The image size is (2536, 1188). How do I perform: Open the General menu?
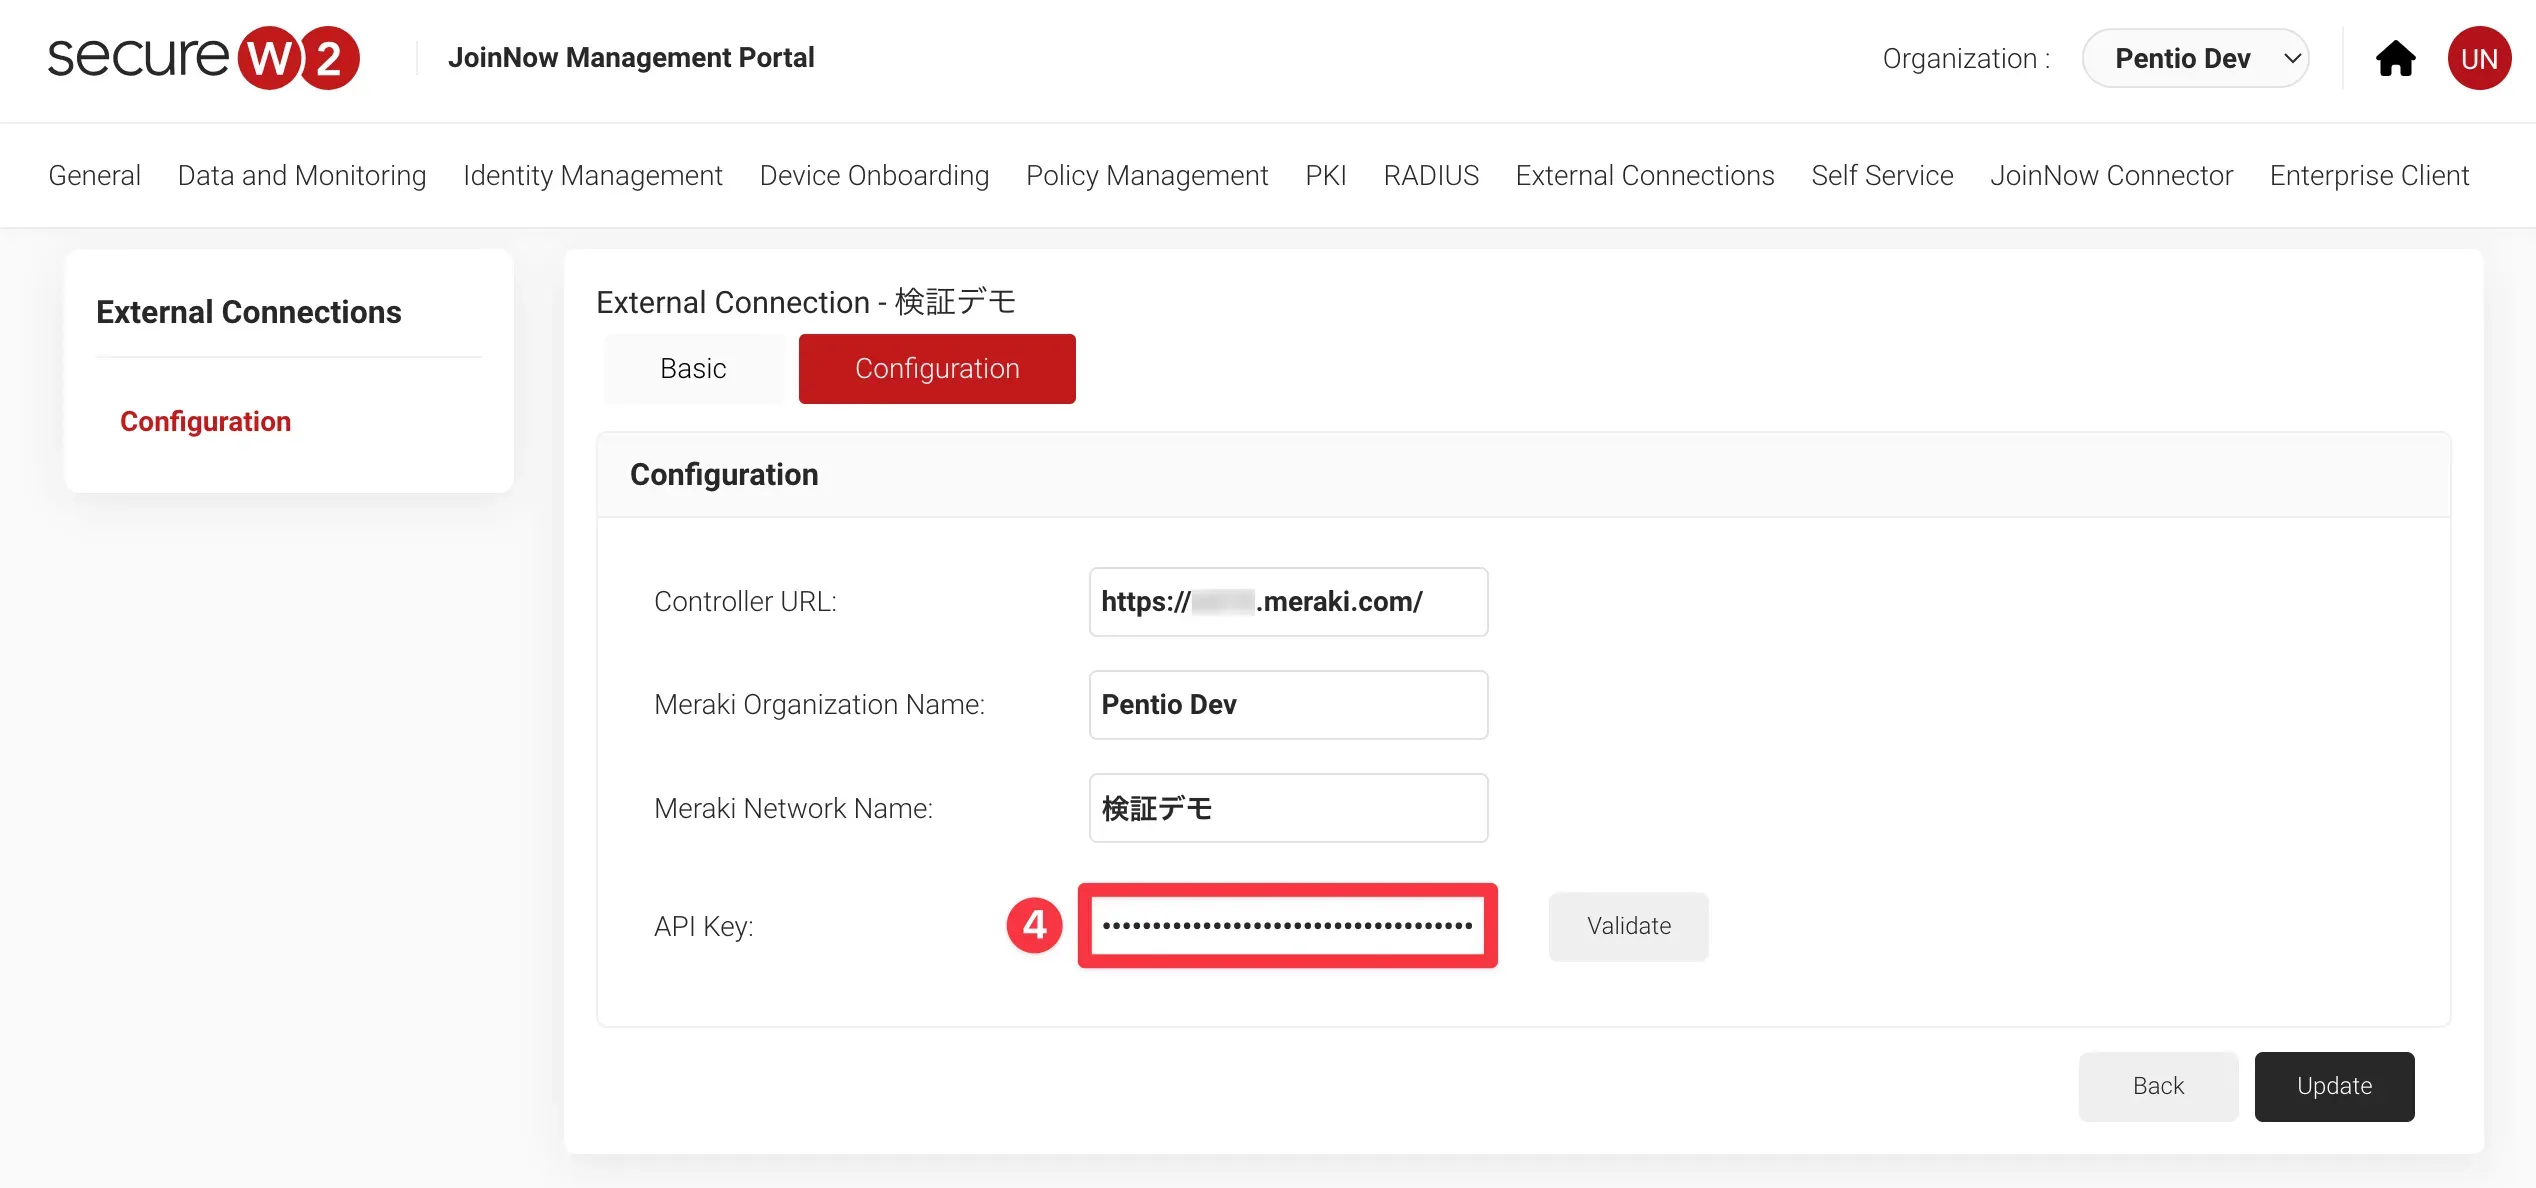94,175
